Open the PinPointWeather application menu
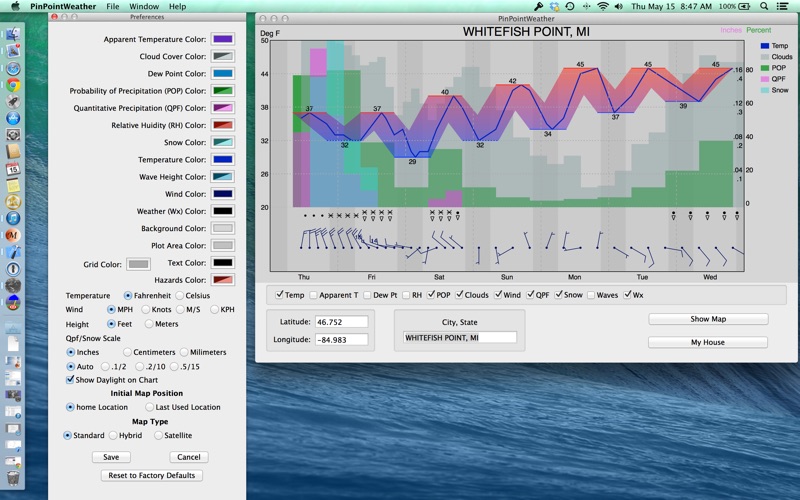Viewport: 800px width, 500px height. 63,7
